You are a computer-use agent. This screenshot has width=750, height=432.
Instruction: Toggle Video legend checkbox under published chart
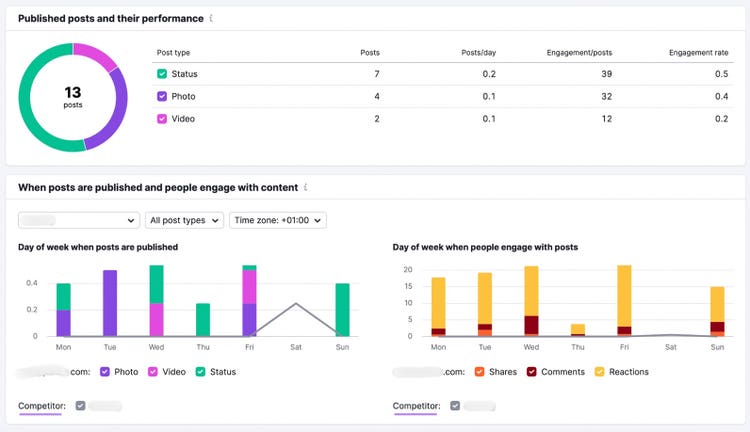click(x=153, y=372)
